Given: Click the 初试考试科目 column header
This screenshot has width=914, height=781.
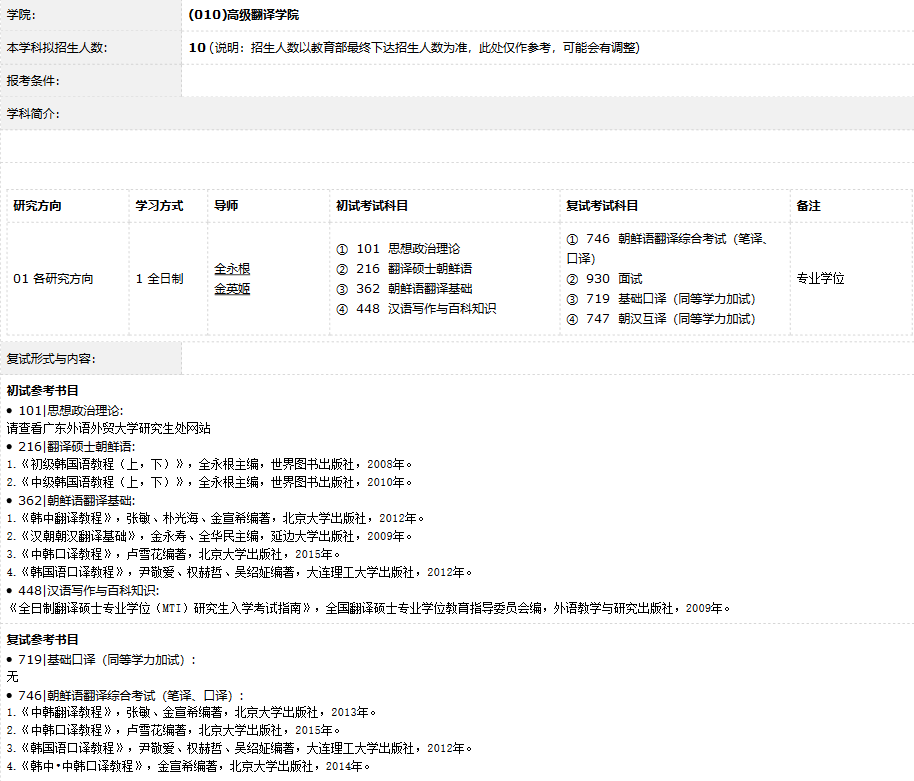Looking at the screenshot, I should (x=372, y=206).
